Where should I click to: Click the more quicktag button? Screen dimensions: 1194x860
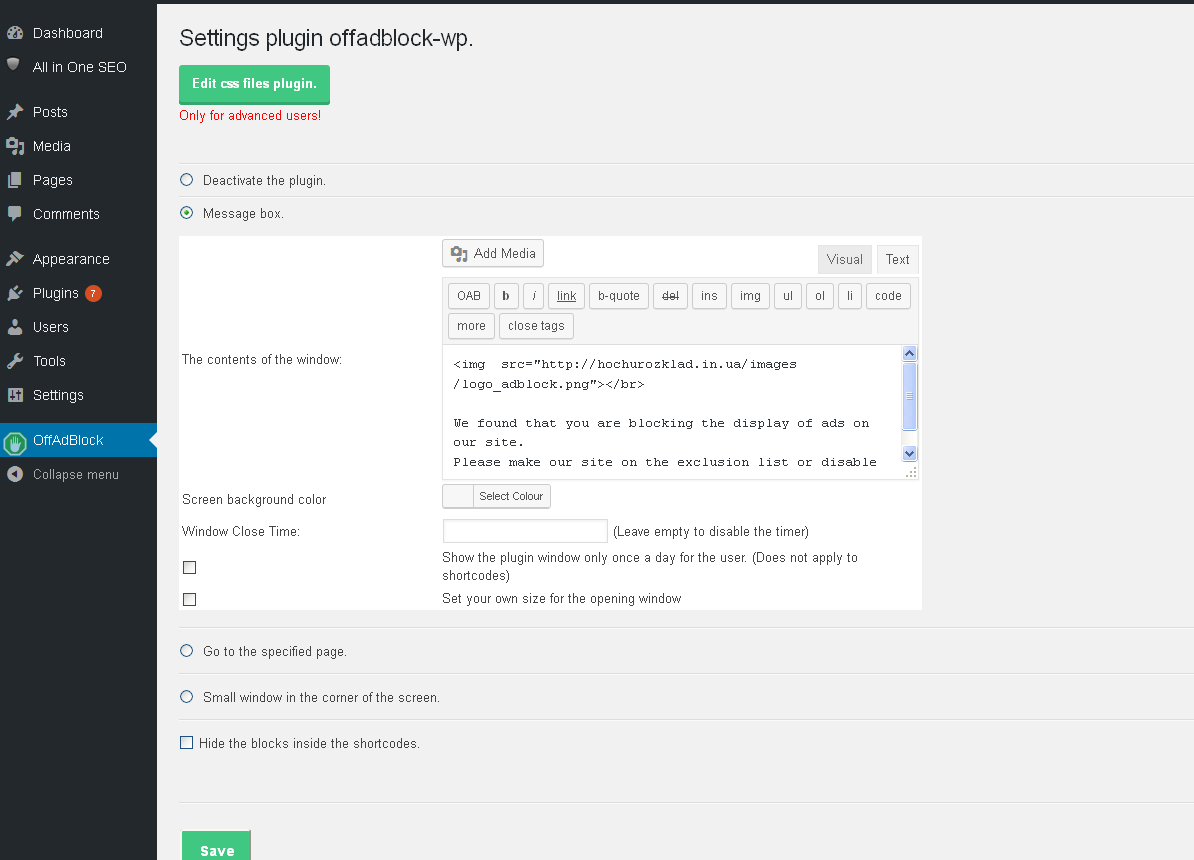click(x=471, y=326)
